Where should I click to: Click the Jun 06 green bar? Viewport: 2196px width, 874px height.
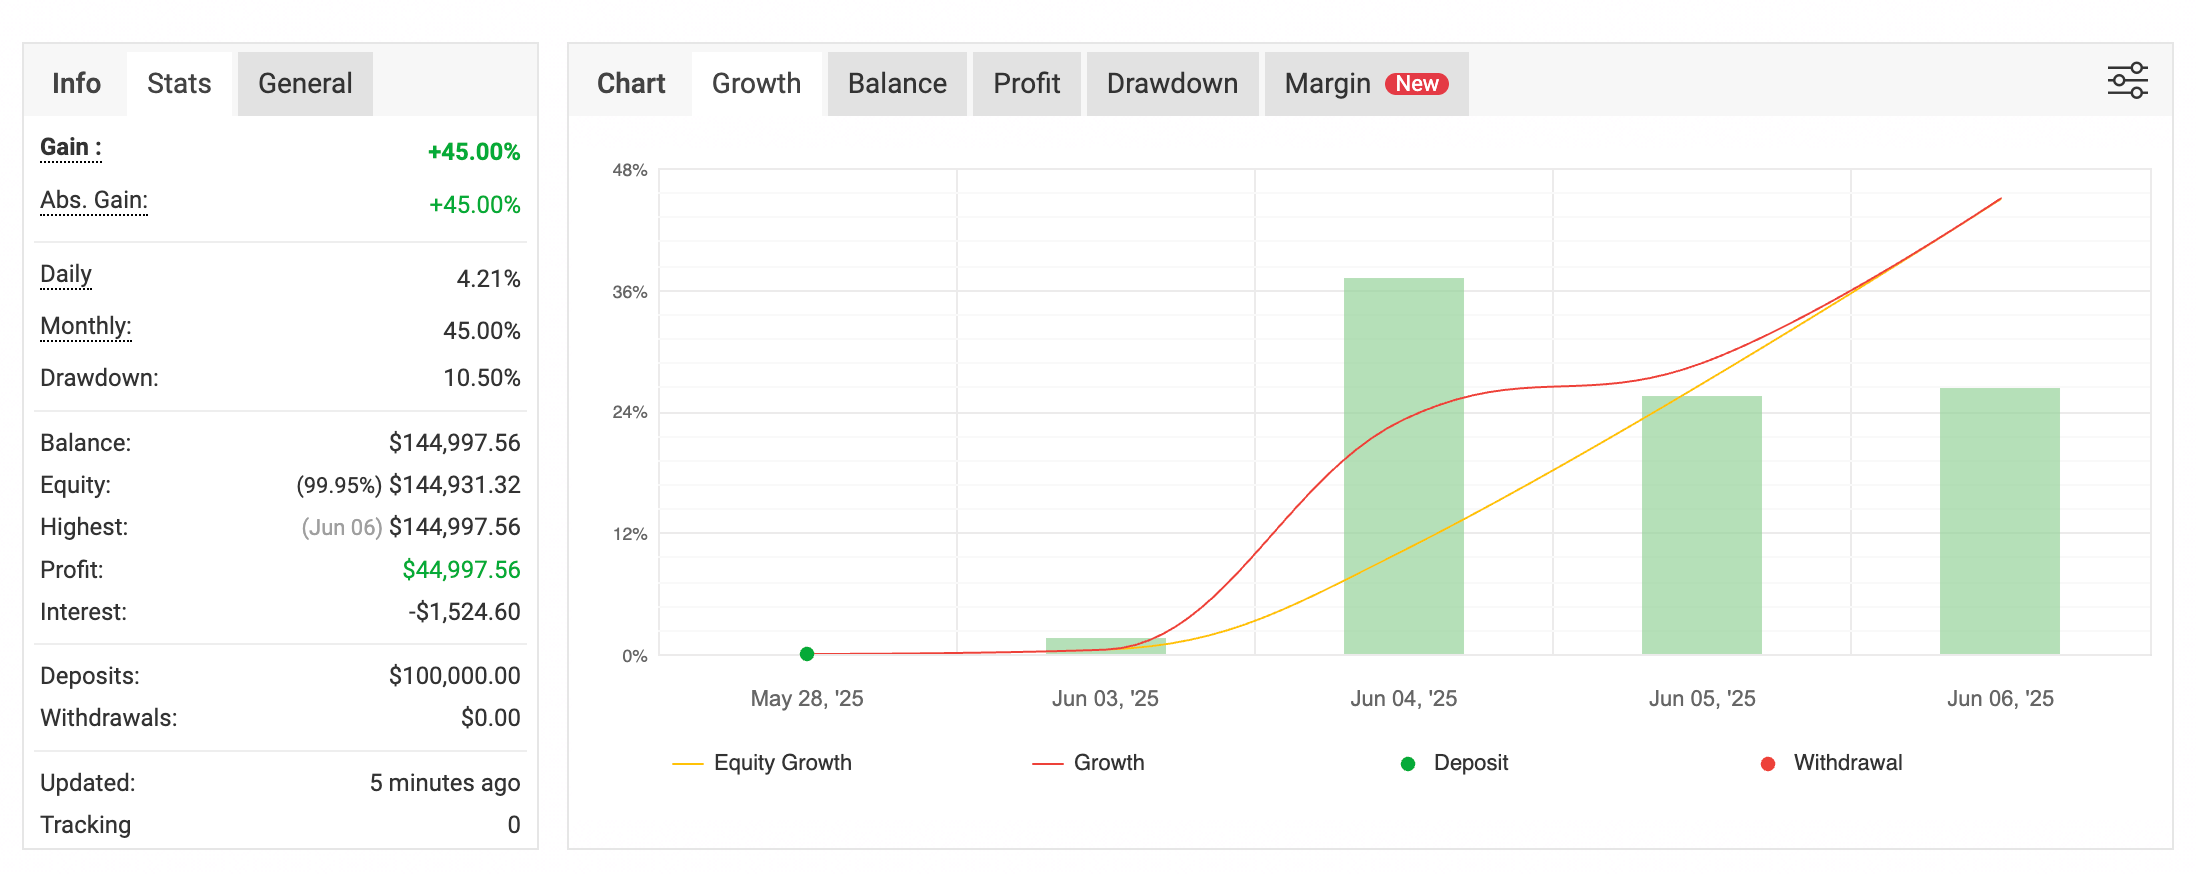(1999, 520)
